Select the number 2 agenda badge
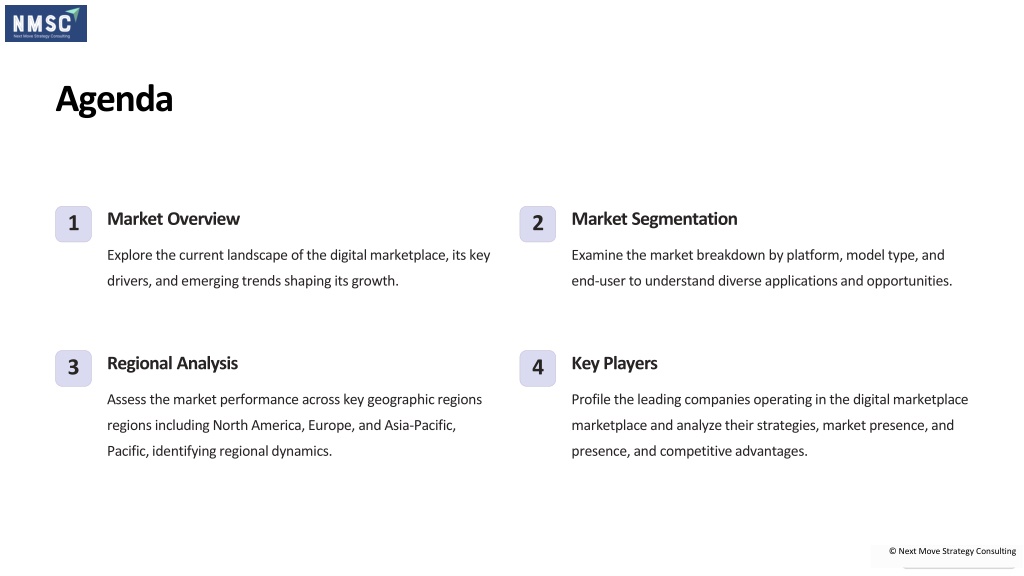Image resolution: width=1024 pixels, height=576 pixels. coord(537,224)
